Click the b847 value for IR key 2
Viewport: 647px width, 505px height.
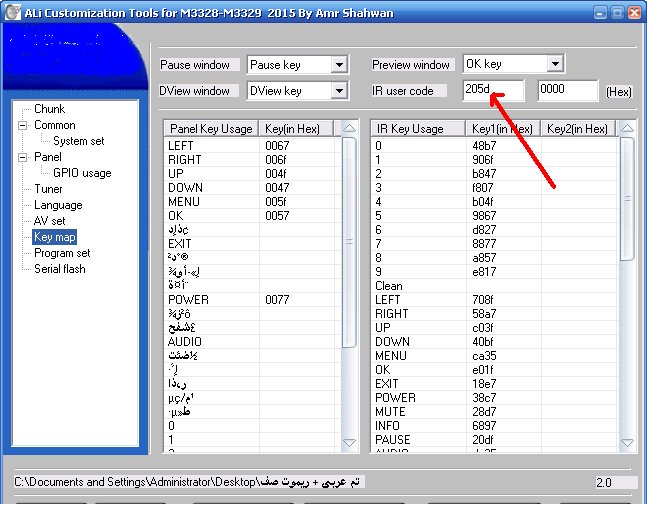(484, 174)
